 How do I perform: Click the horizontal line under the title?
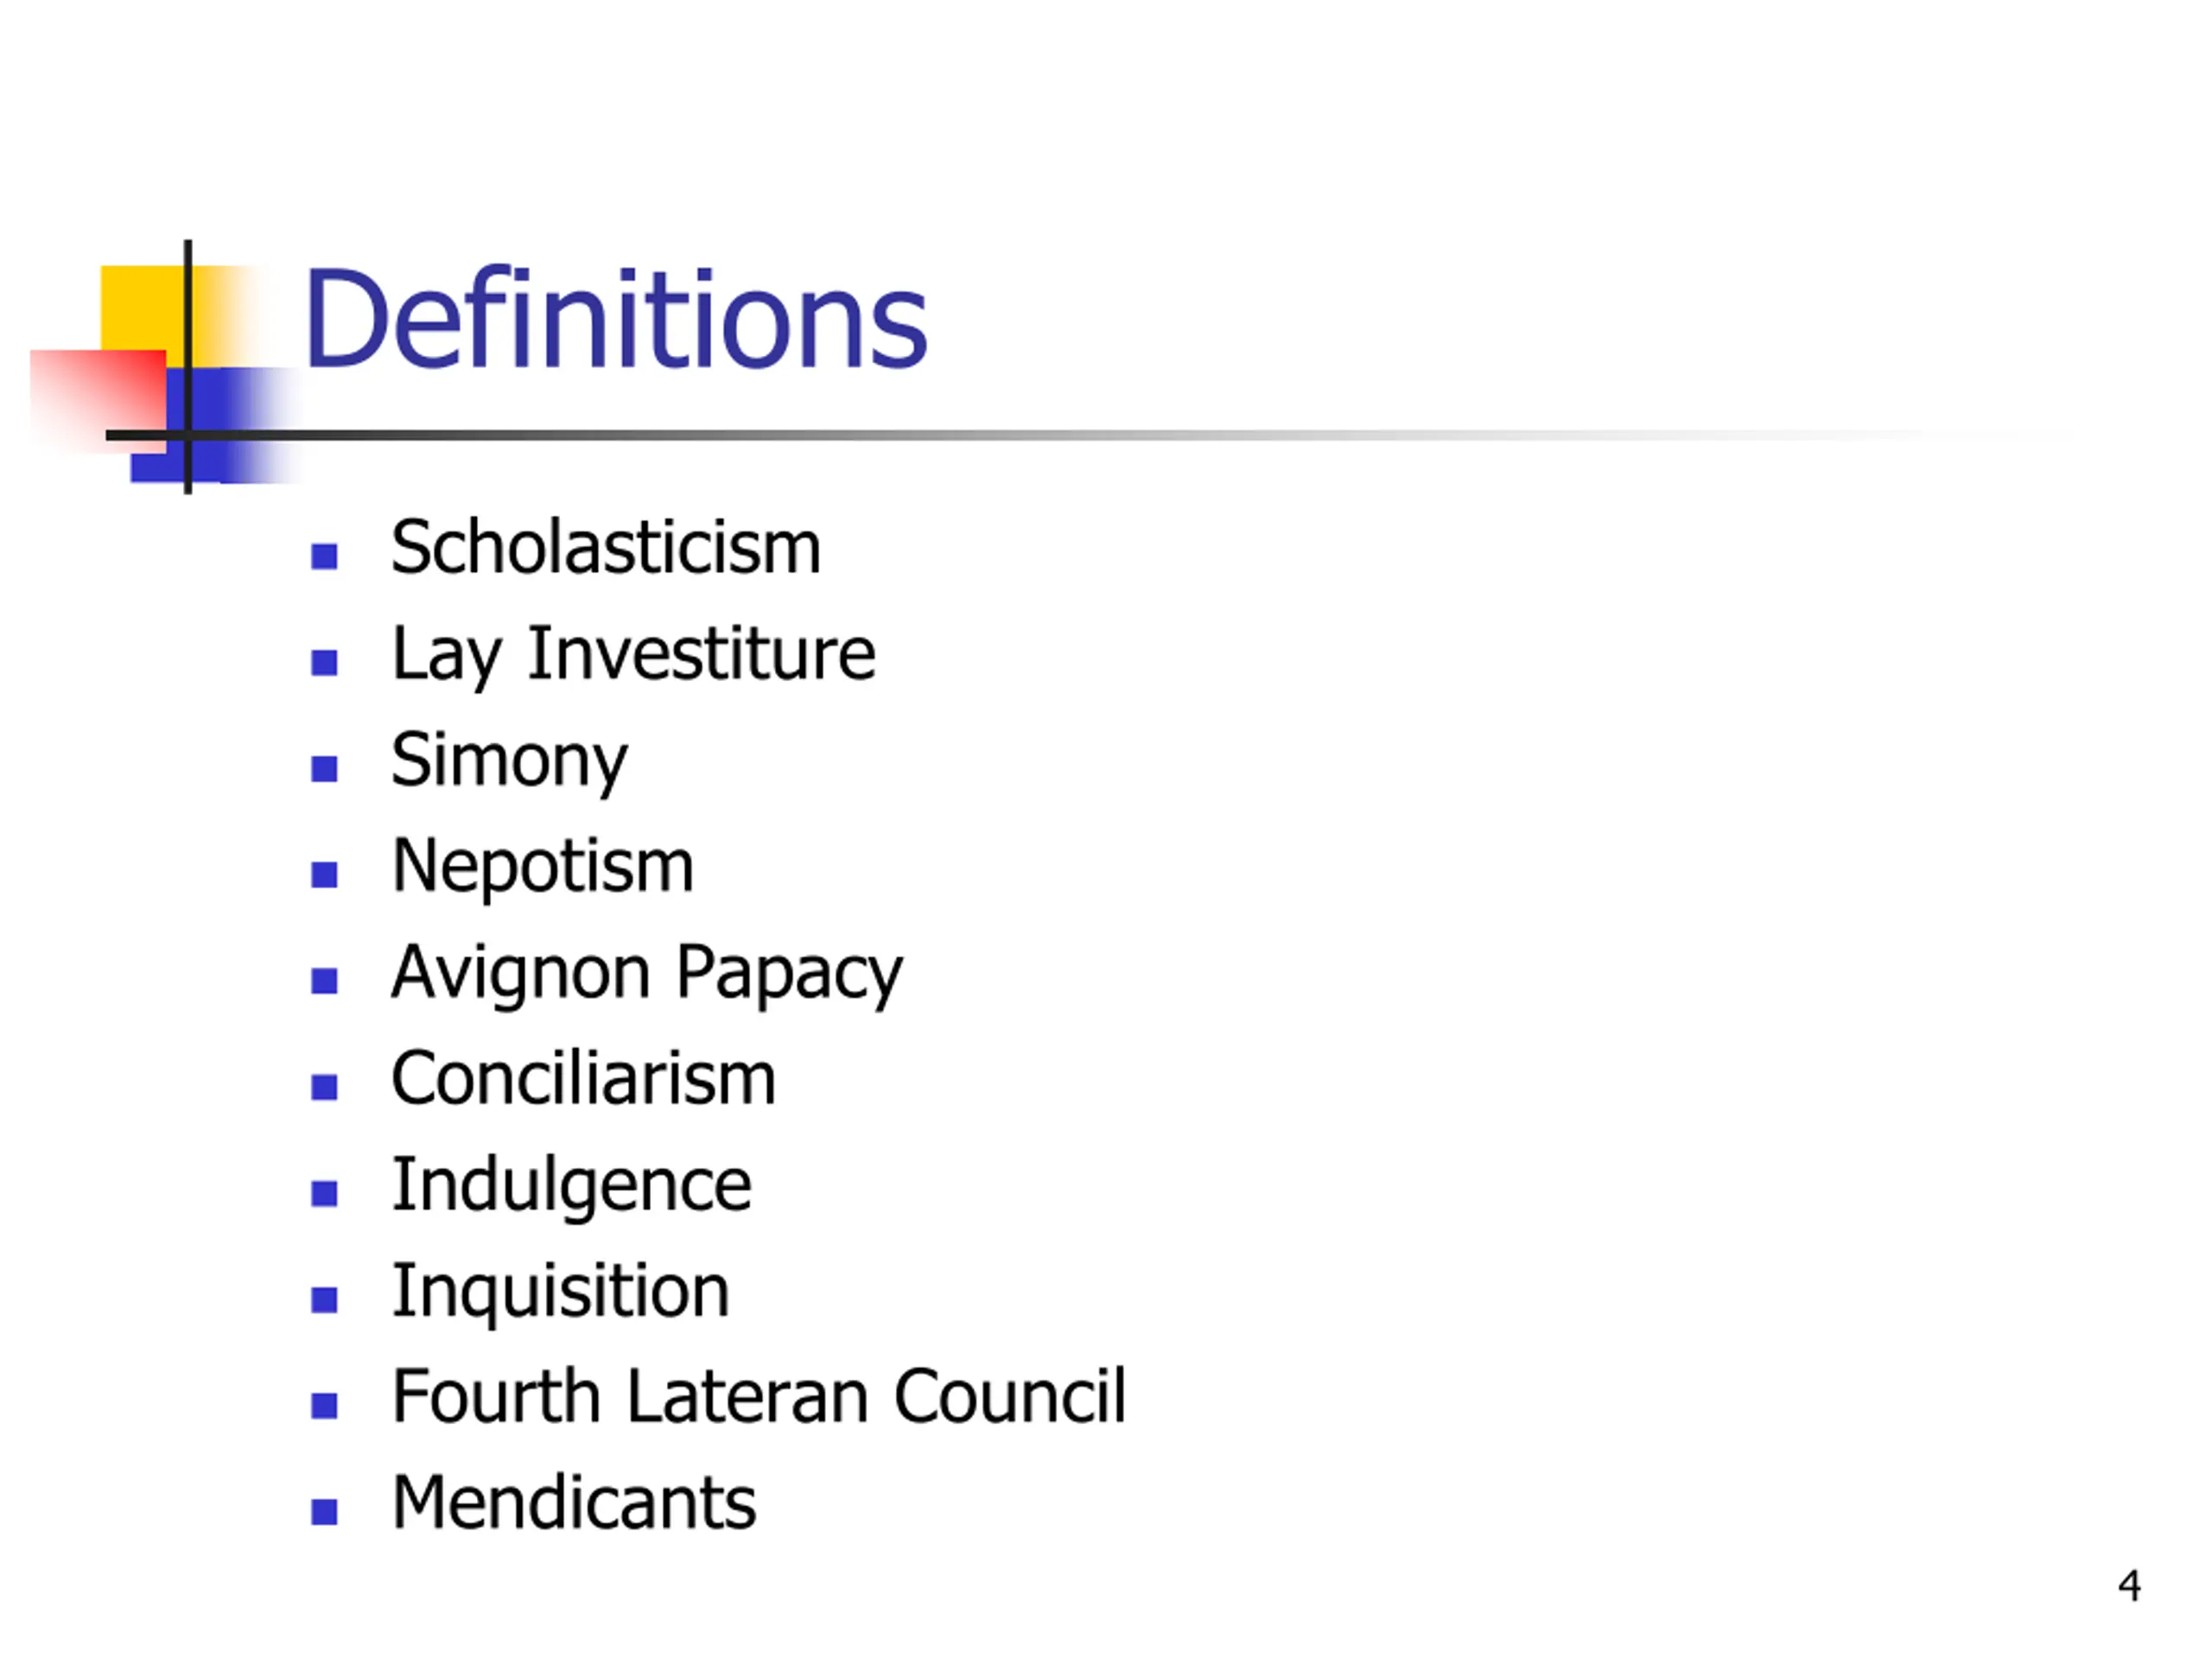click(x=1000, y=435)
